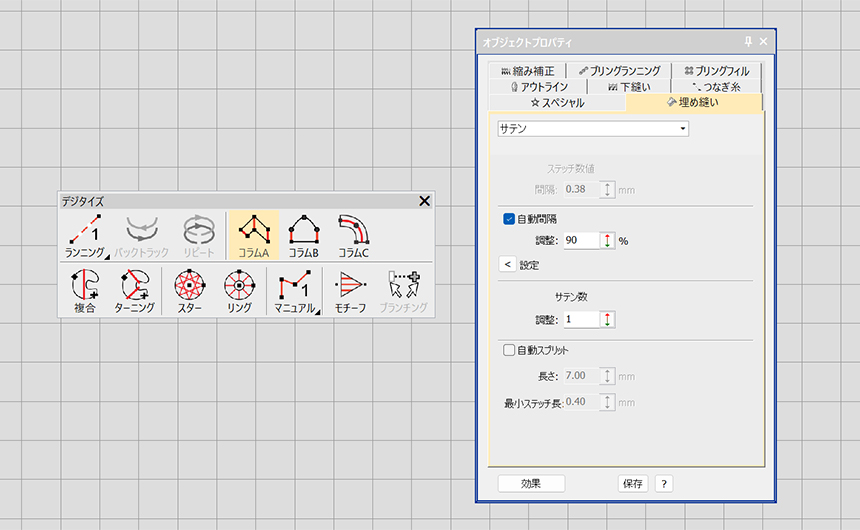Select the マニュアル stitch tool
Image resolution: width=860 pixels, height=530 pixels.
(x=295, y=291)
